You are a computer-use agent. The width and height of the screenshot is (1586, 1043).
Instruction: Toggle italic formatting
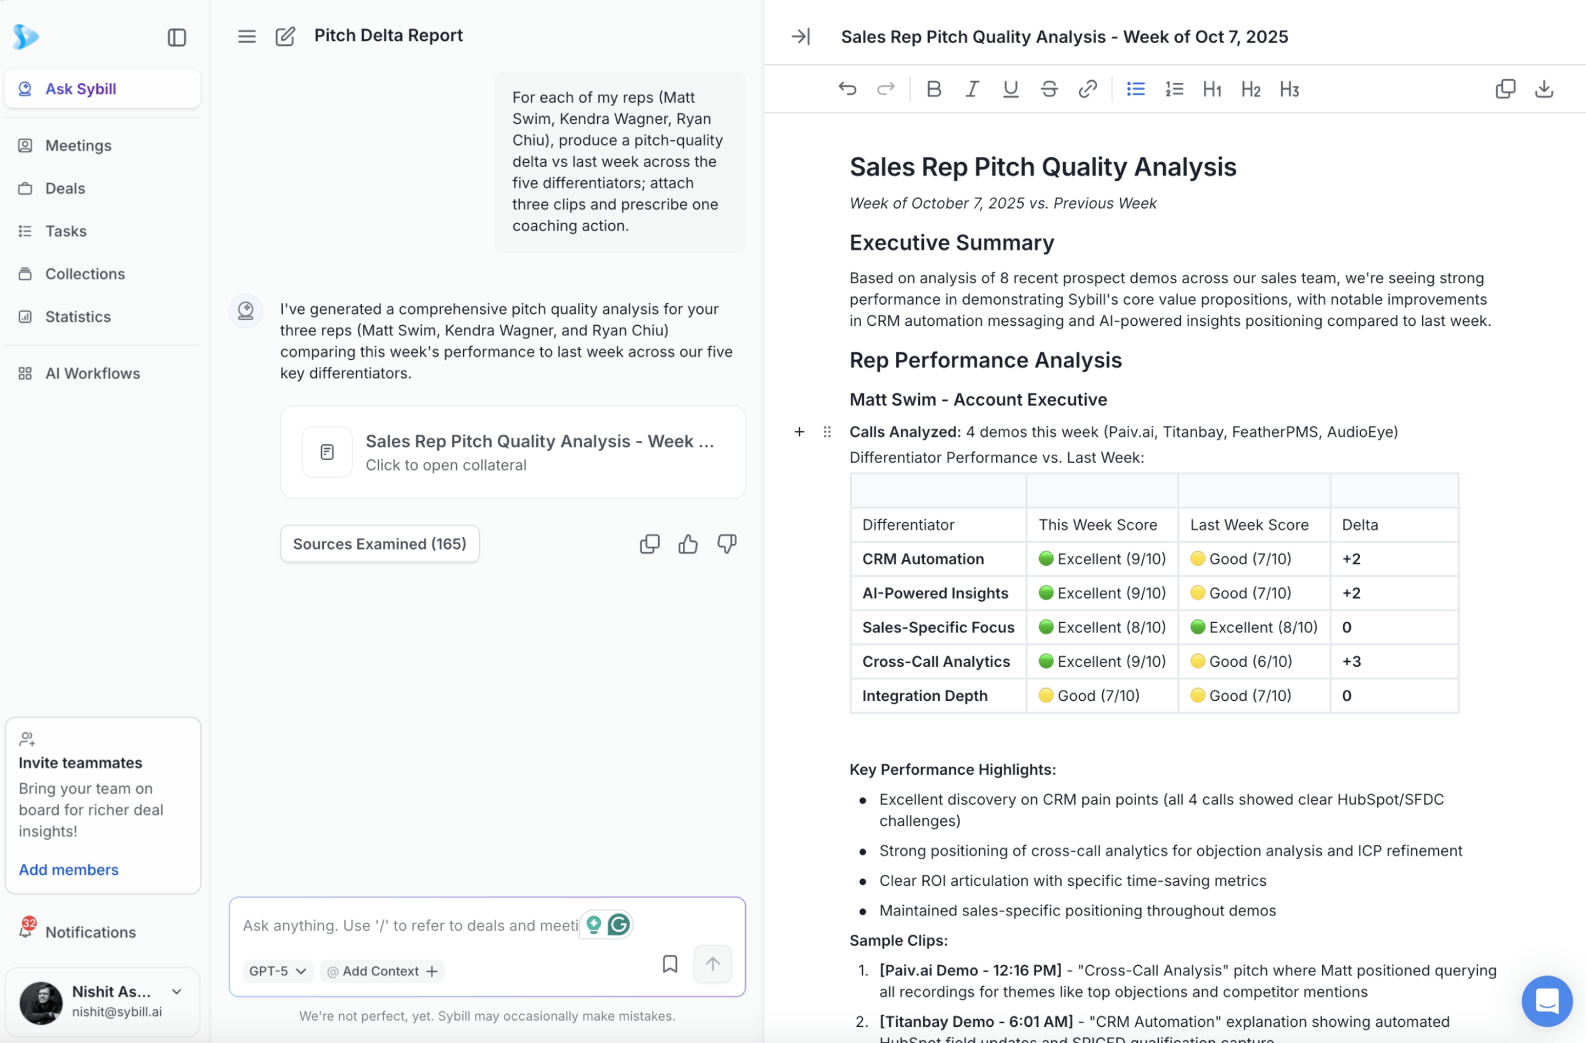(x=972, y=89)
